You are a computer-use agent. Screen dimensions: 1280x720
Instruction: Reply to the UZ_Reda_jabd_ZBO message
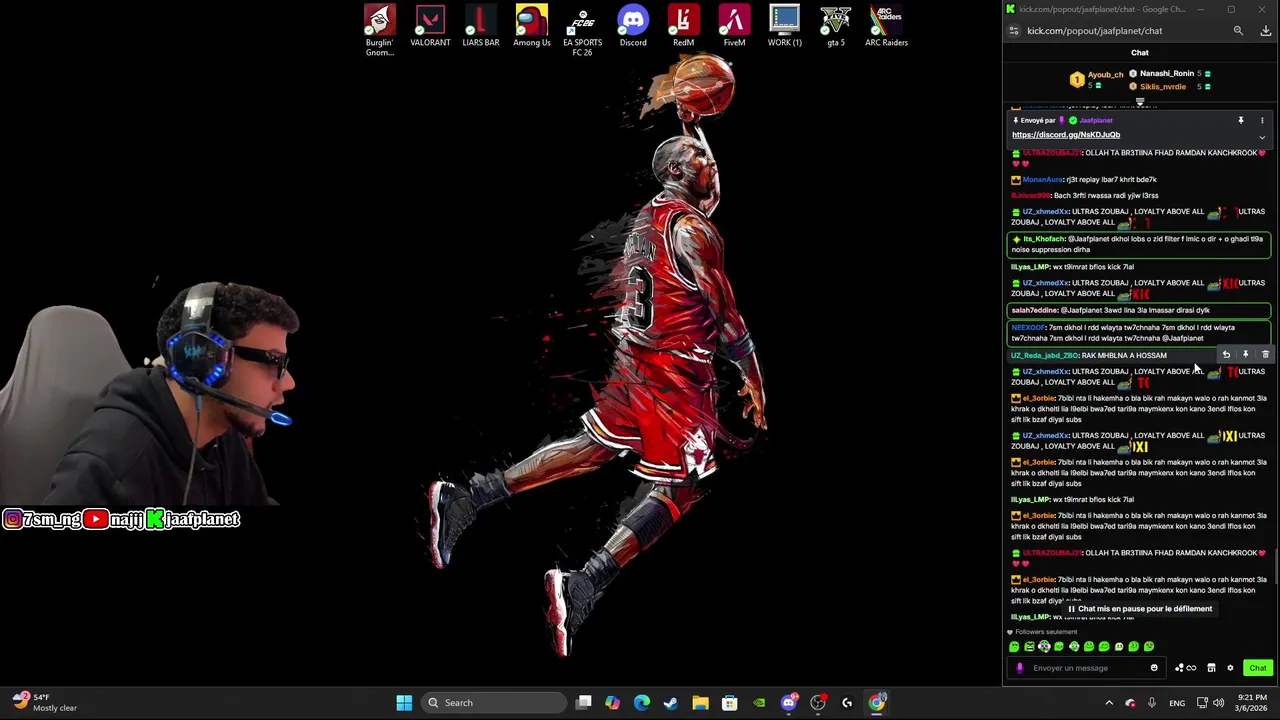[1226, 355]
